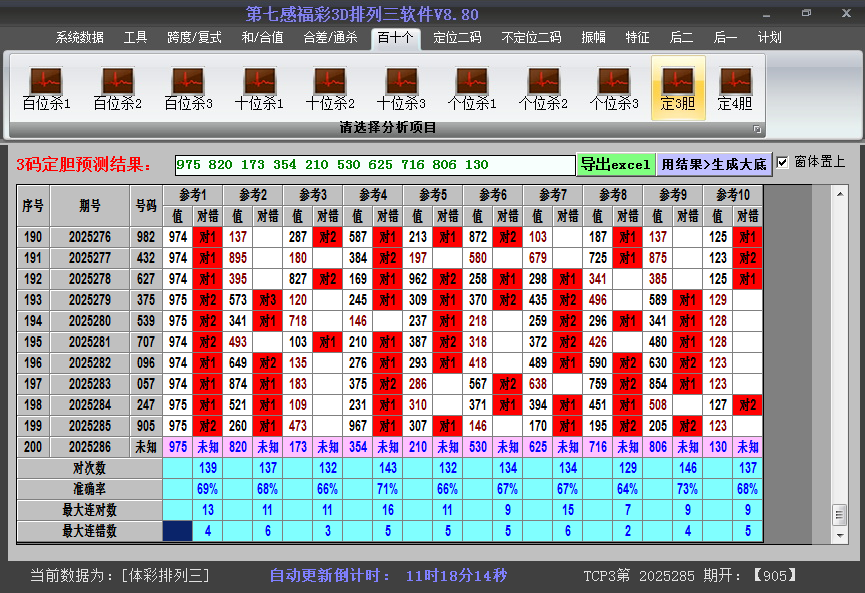
Task: Open the 定4胆 prediction icon
Action: [x=735, y=88]
